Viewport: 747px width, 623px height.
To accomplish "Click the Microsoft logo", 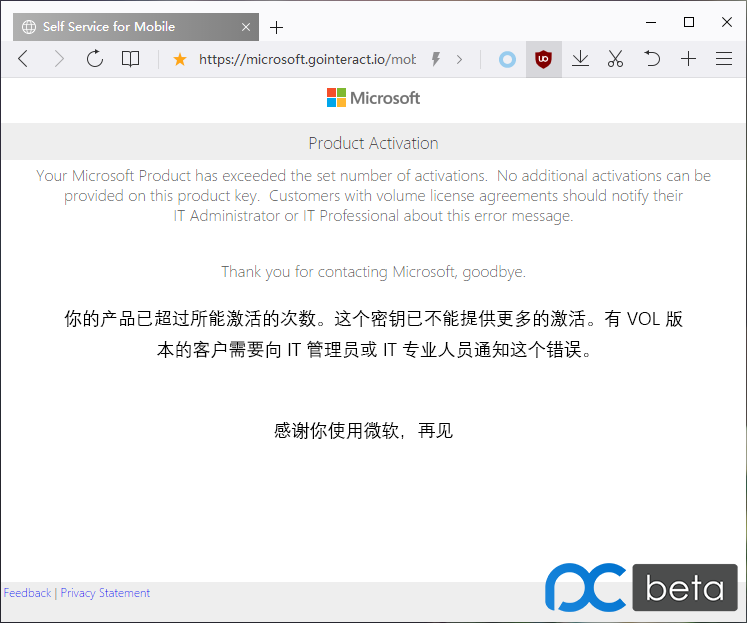I will click(373, 98).
